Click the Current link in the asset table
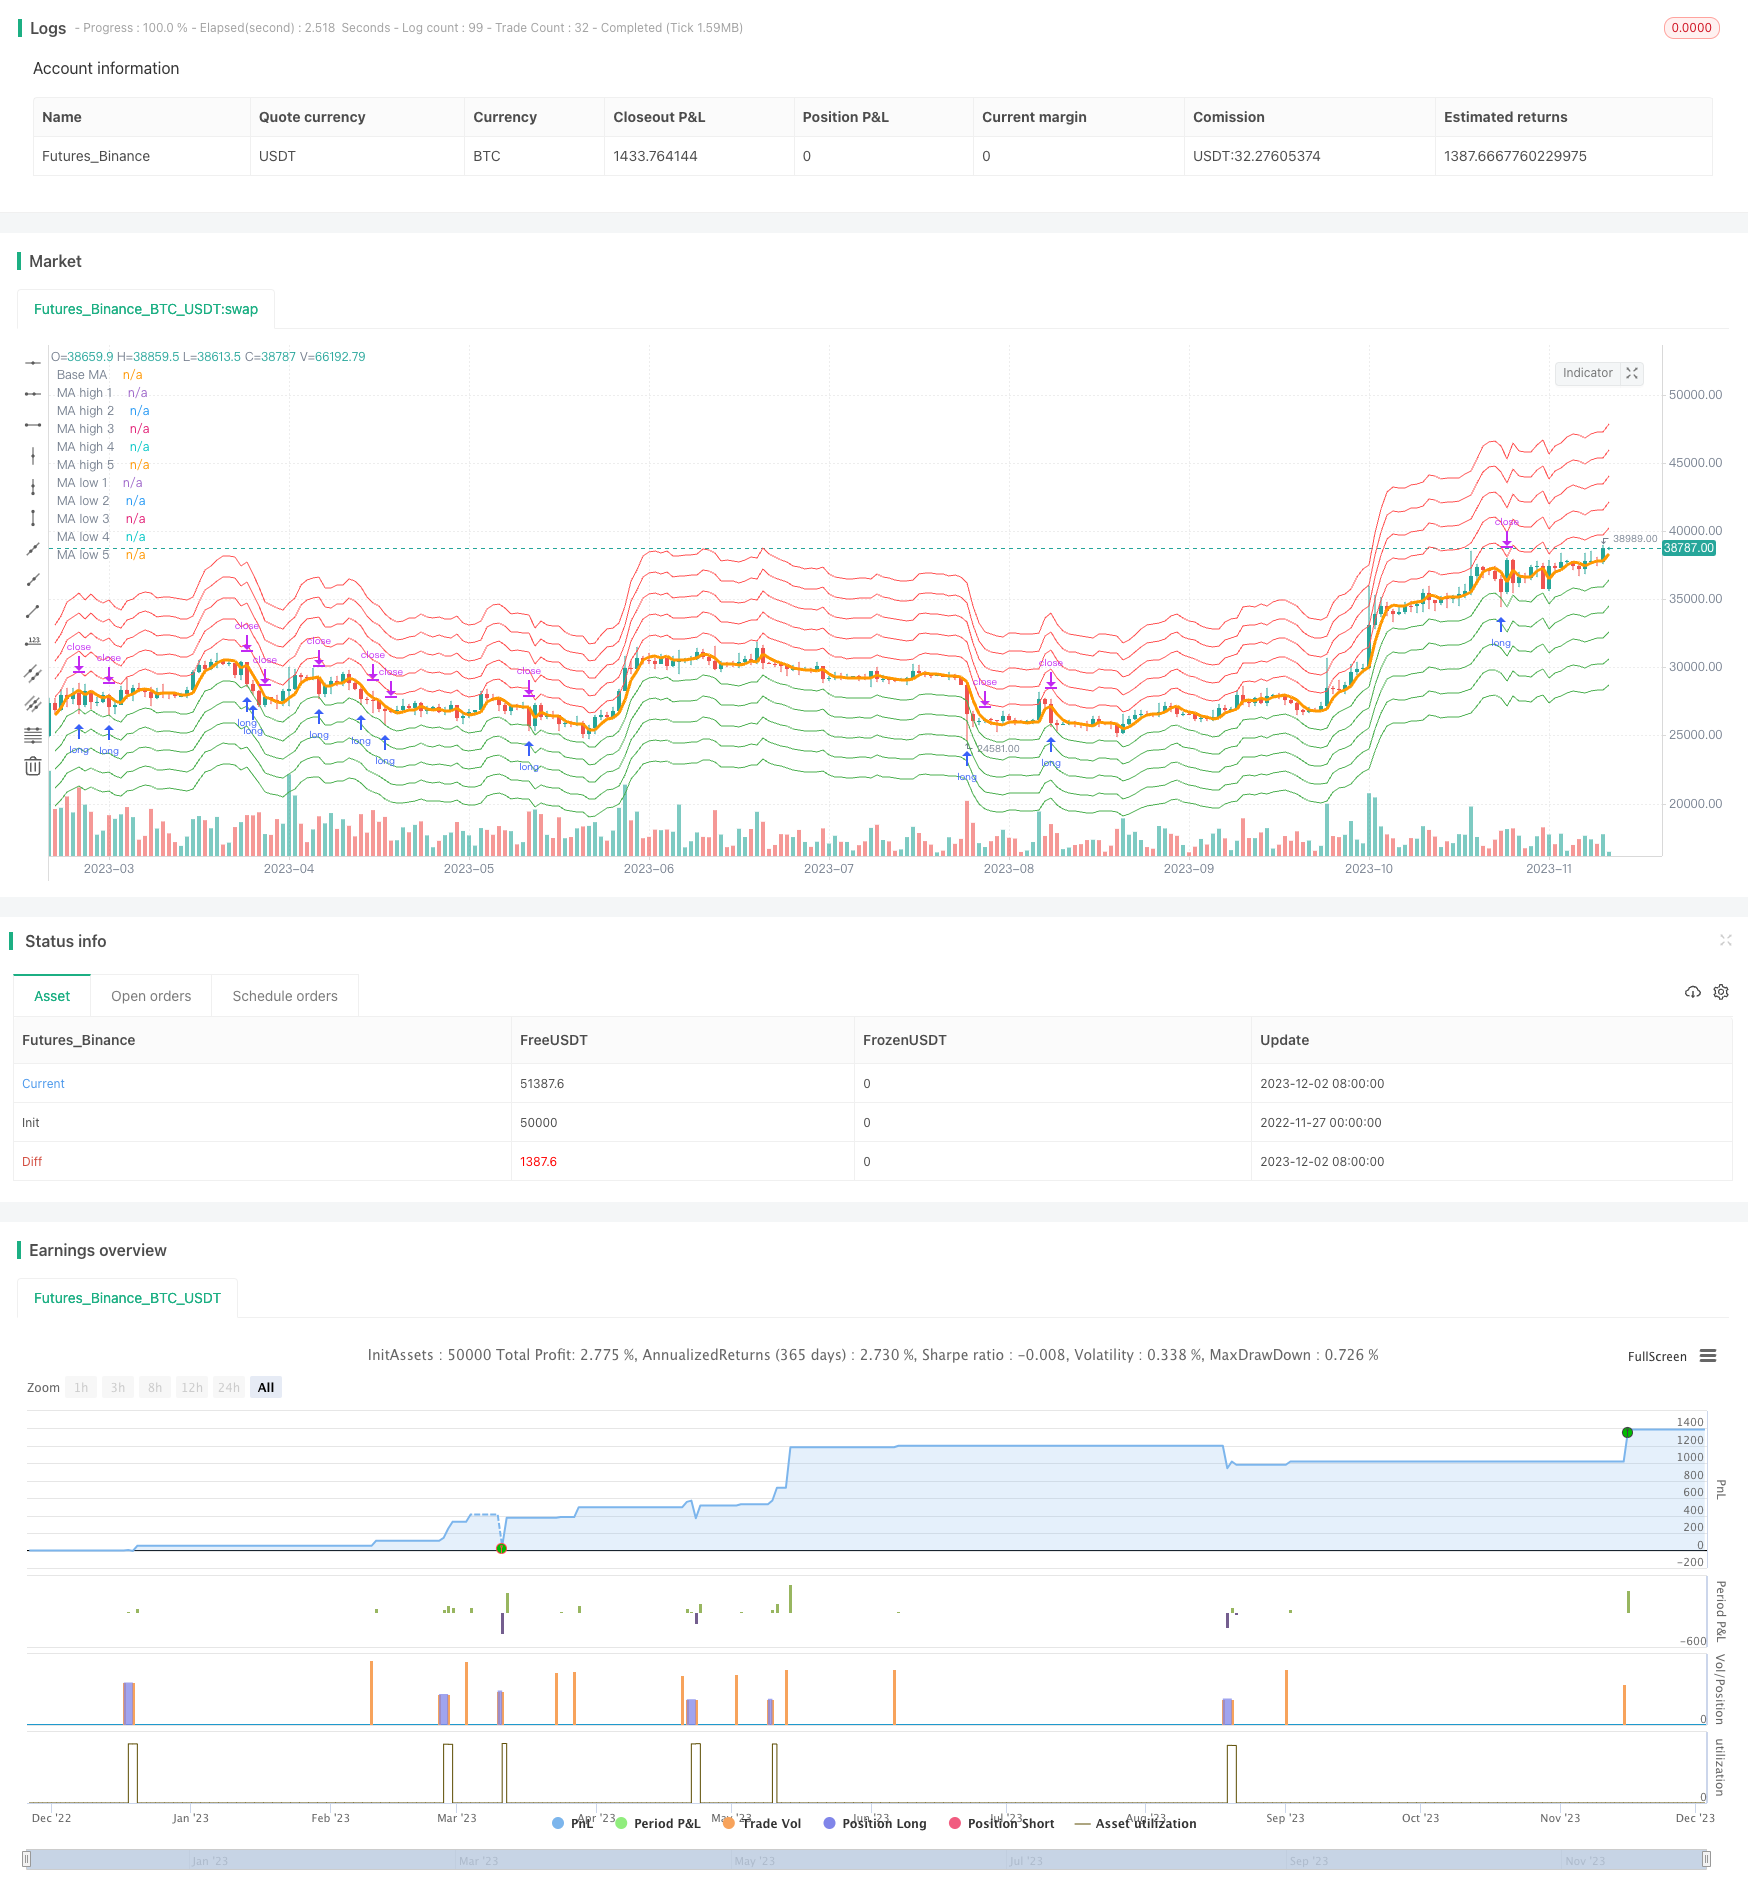 tap(43, 1083)
